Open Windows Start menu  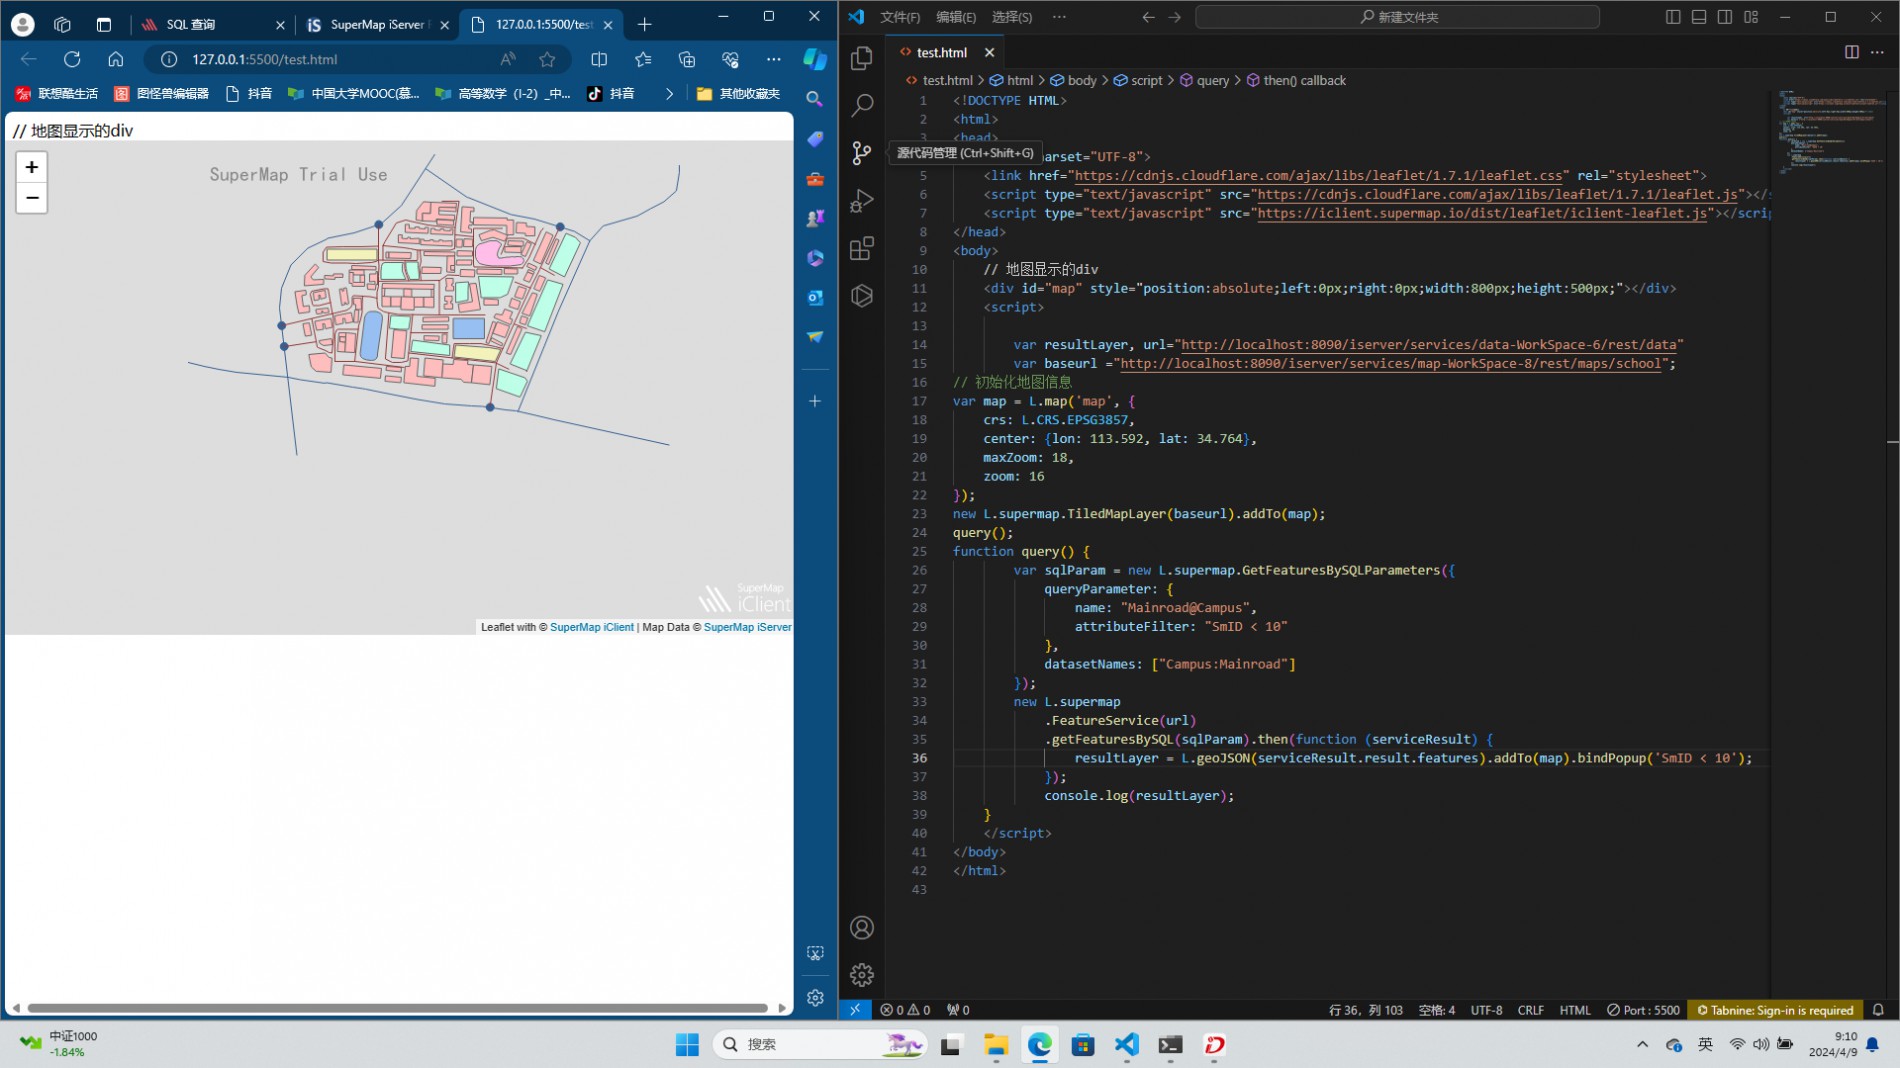[687, 1044]
